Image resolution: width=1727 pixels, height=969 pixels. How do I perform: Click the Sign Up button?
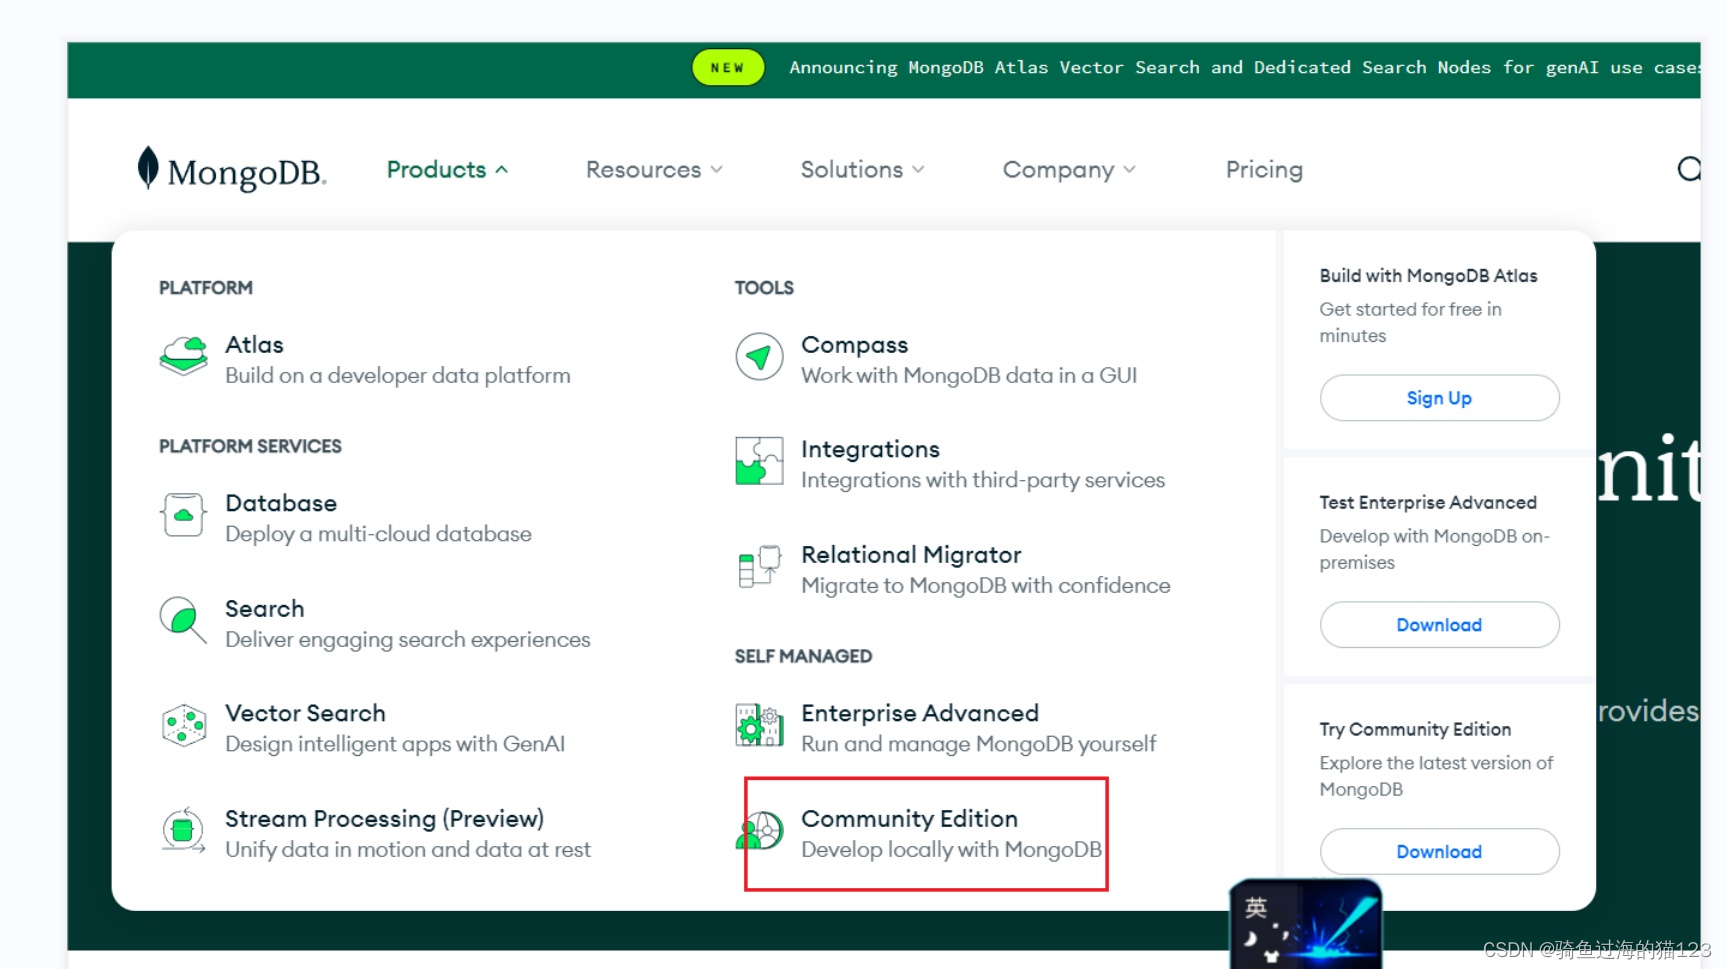[1439, 398]
